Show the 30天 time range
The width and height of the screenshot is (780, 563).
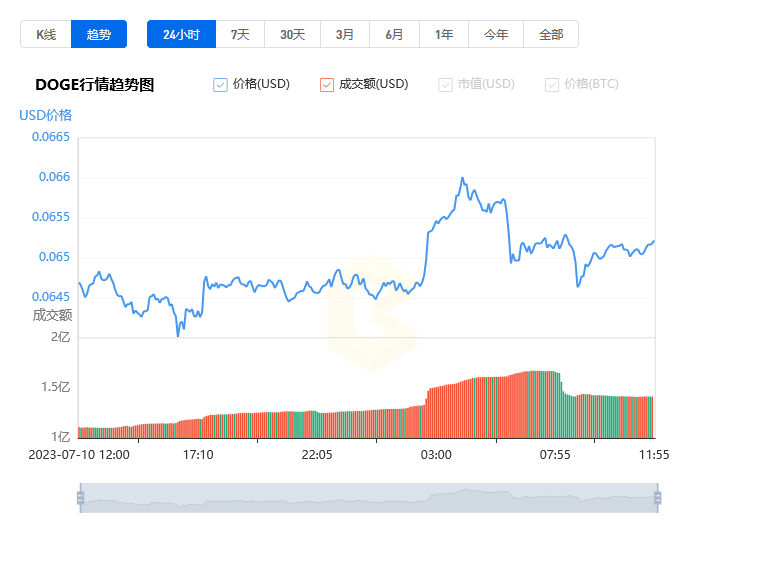tap(292, 34)
